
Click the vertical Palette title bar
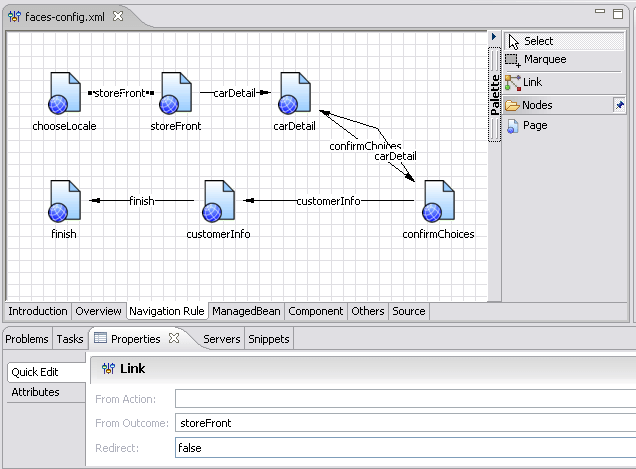494,95
